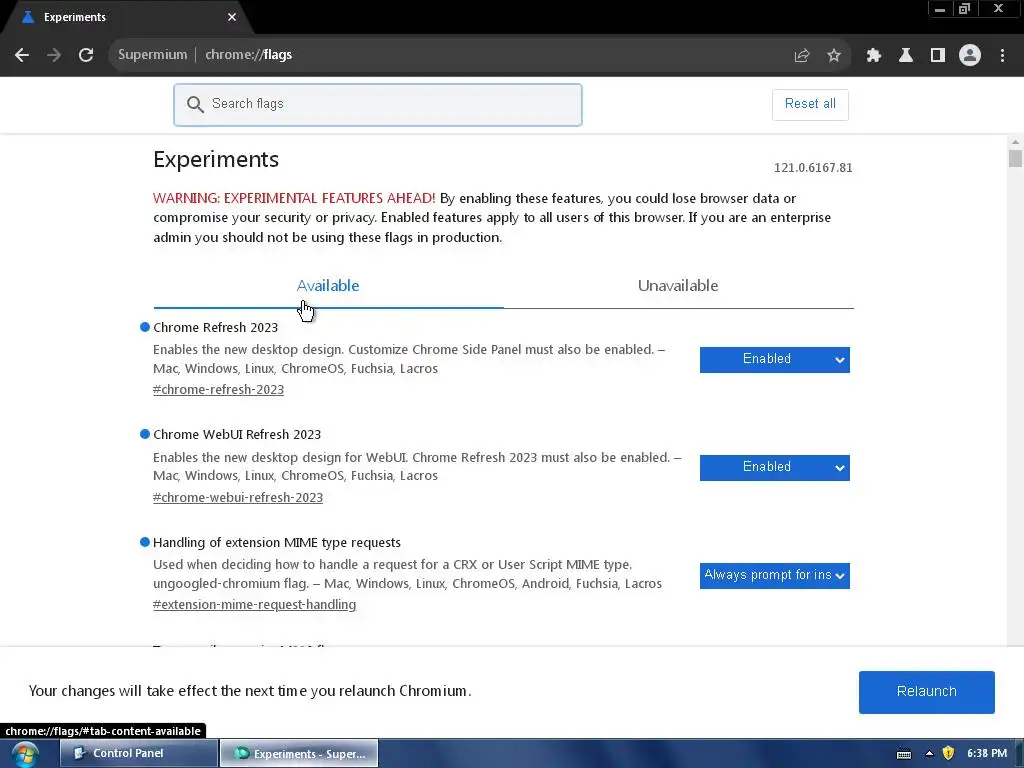Bookmark this page with the star icon
Image resolution: width=1024 pixels, height=768 pixels.
(834, 56)
